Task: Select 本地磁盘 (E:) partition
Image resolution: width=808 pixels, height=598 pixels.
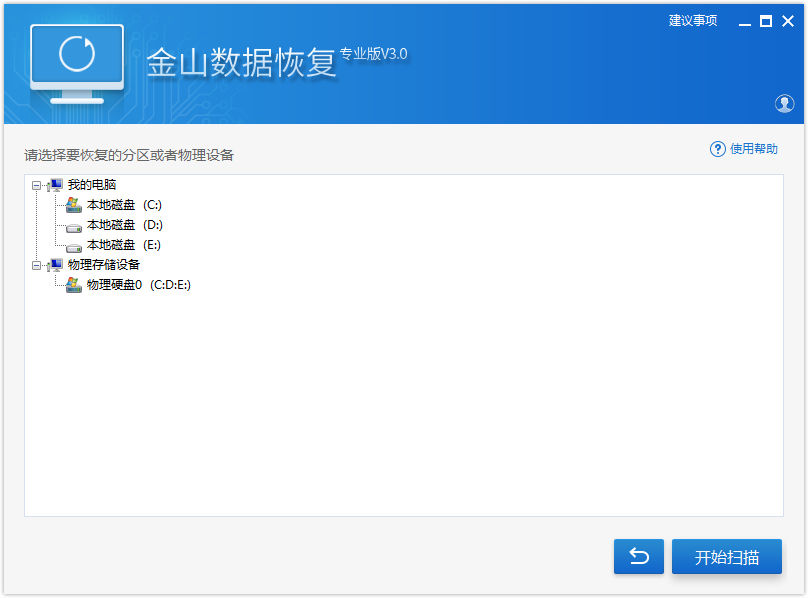Action: tap(124, 245)
